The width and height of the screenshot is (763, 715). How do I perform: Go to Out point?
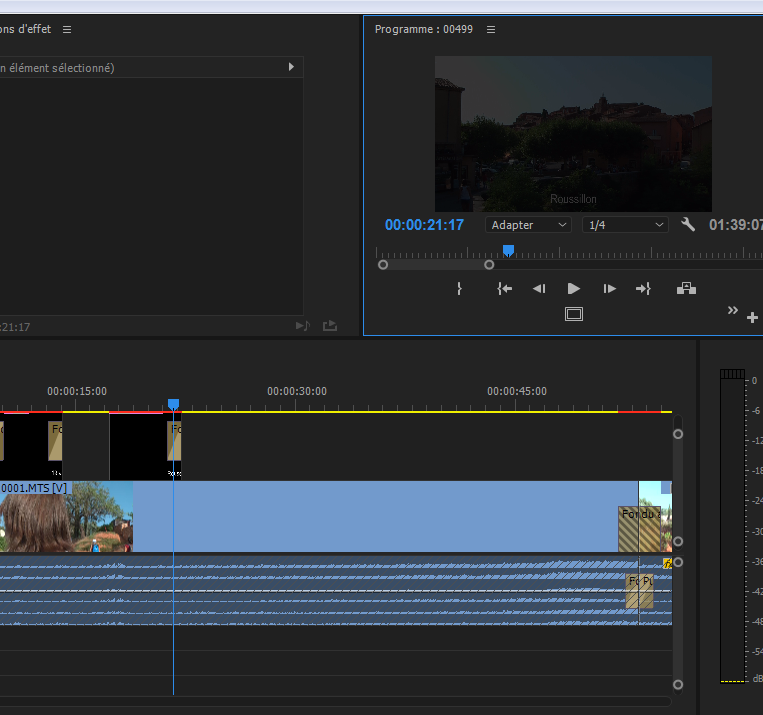pos(643,289)
